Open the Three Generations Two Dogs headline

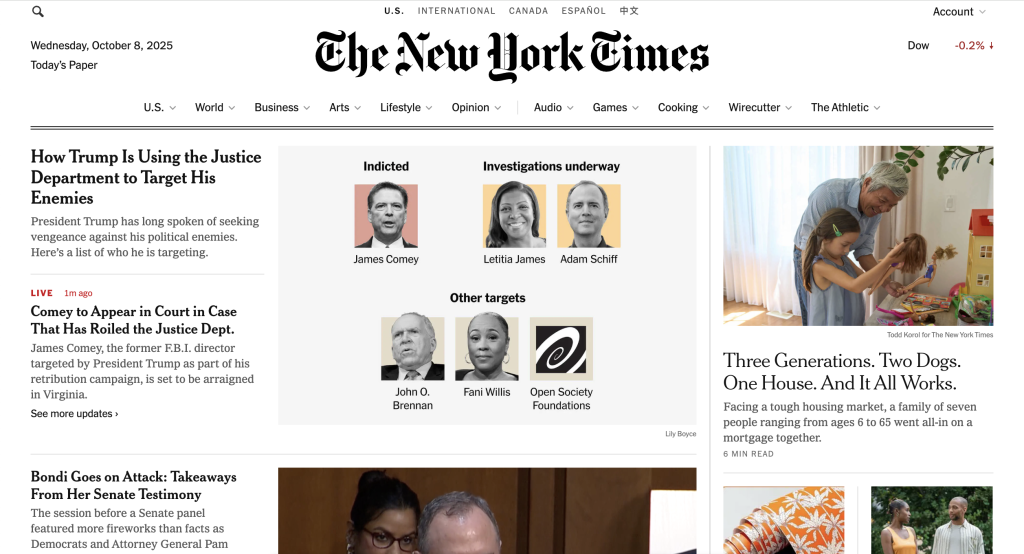(841, 372)
